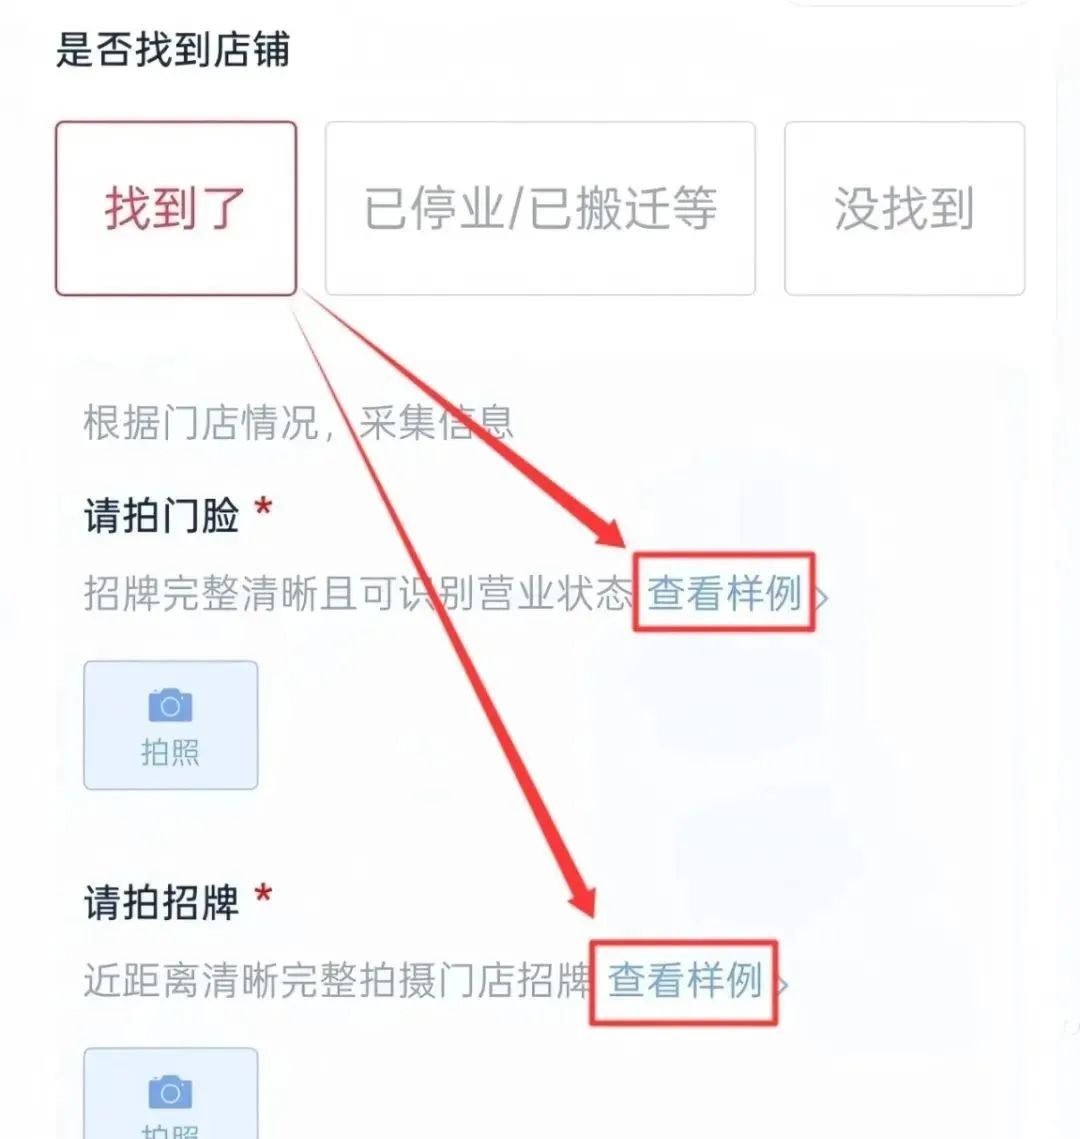Click the 拍照 label under 请拍门脸
Screen dimensions: 1080x1139
coord(170,752)
